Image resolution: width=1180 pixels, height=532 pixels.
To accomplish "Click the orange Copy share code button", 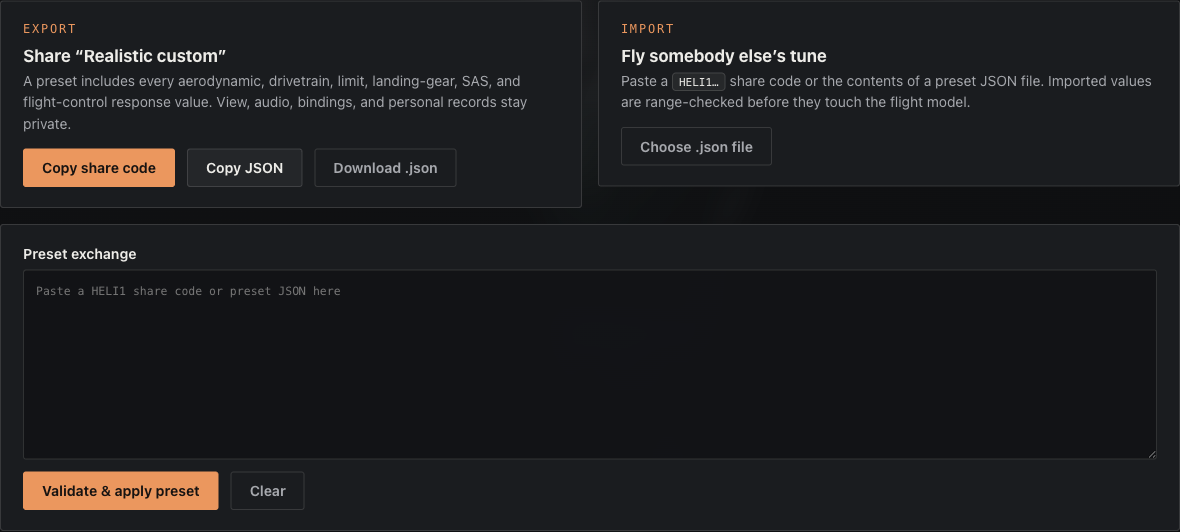I will [x=99, y=168].
